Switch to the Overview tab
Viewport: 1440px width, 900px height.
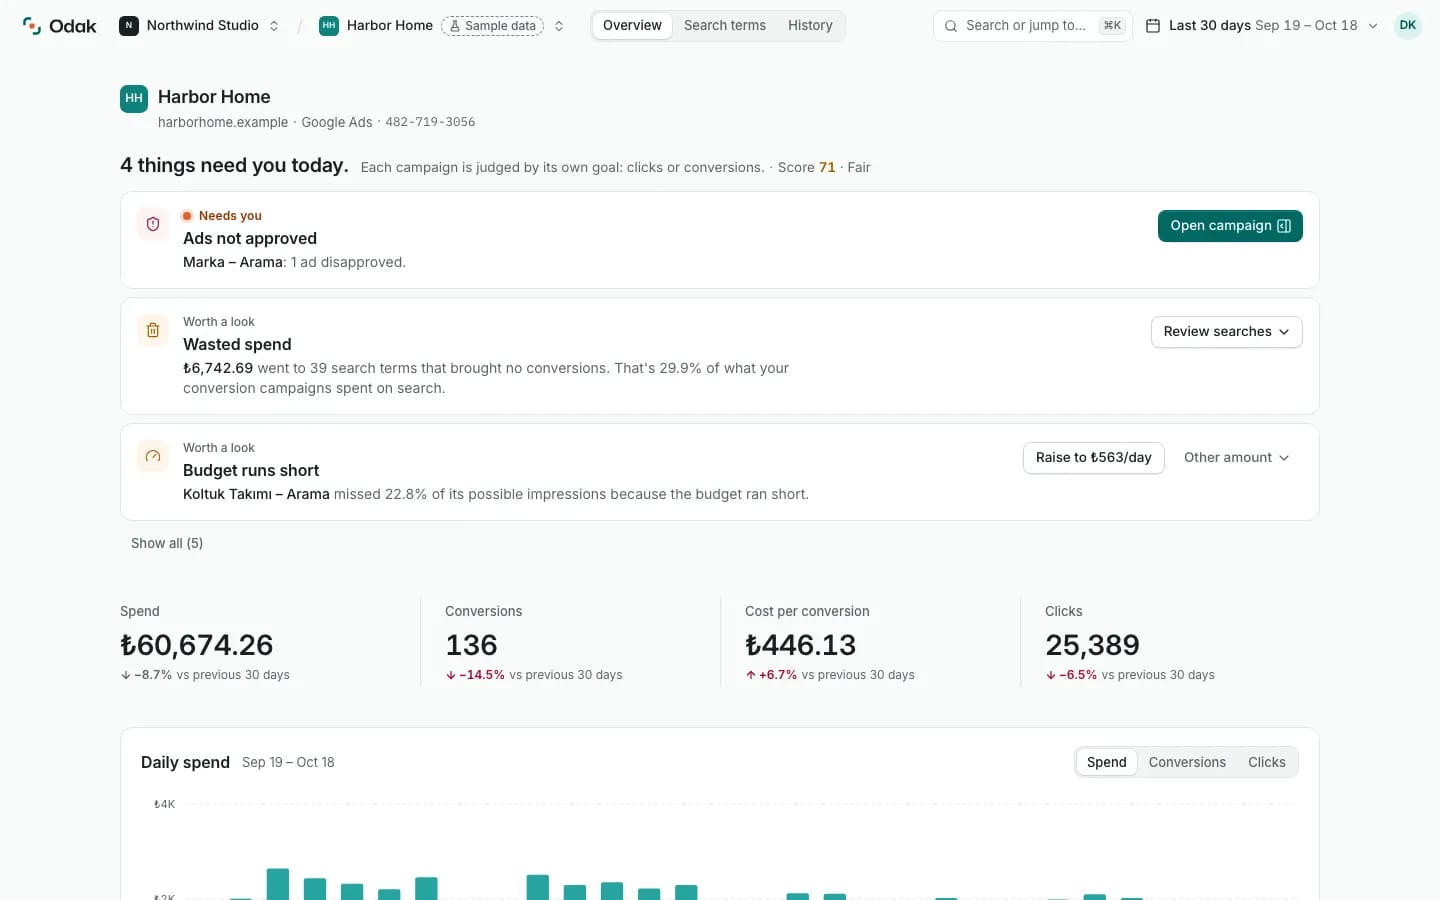(632, 26)
